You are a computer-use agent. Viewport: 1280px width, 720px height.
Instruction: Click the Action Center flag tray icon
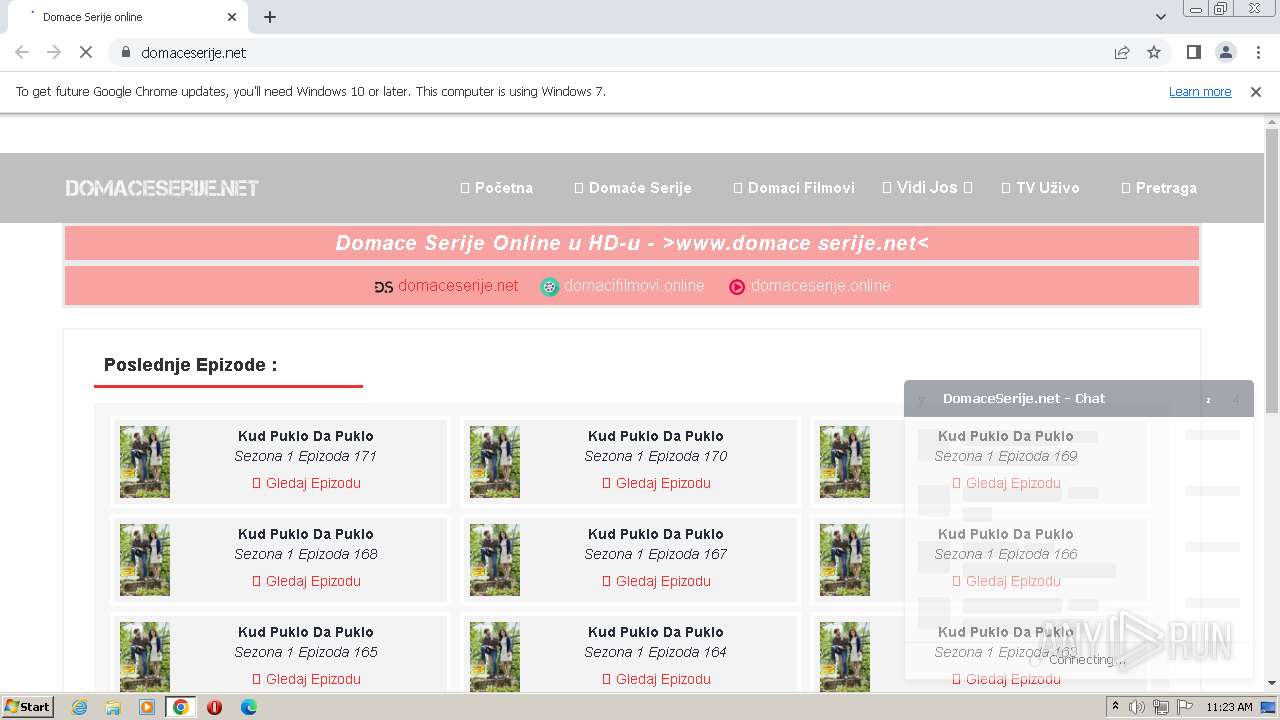tap(1185, 707)
